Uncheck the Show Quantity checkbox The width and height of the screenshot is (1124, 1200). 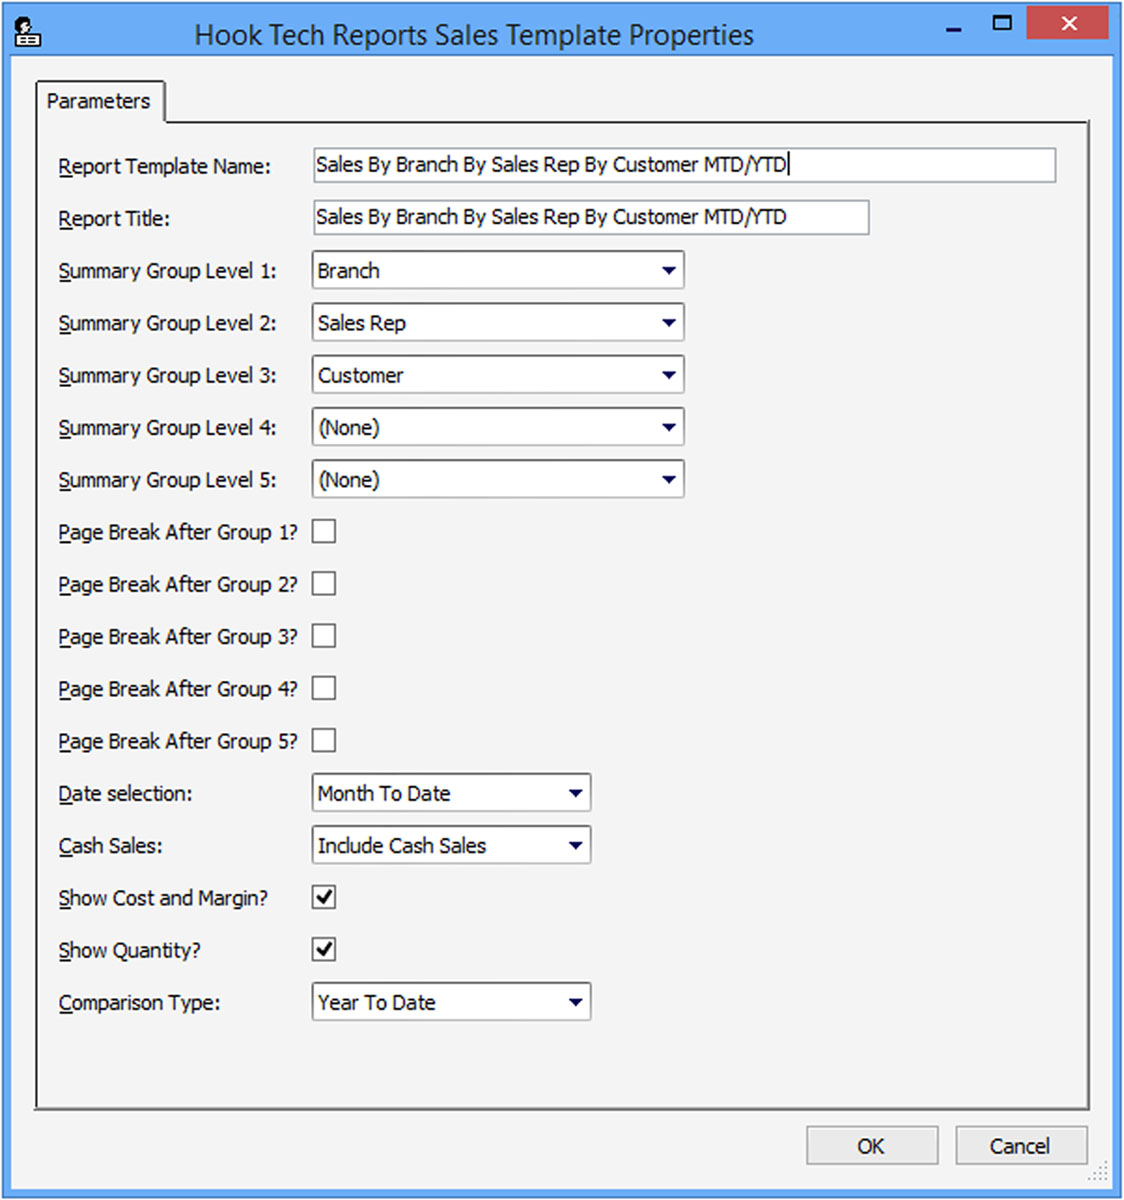coord(324,949)
